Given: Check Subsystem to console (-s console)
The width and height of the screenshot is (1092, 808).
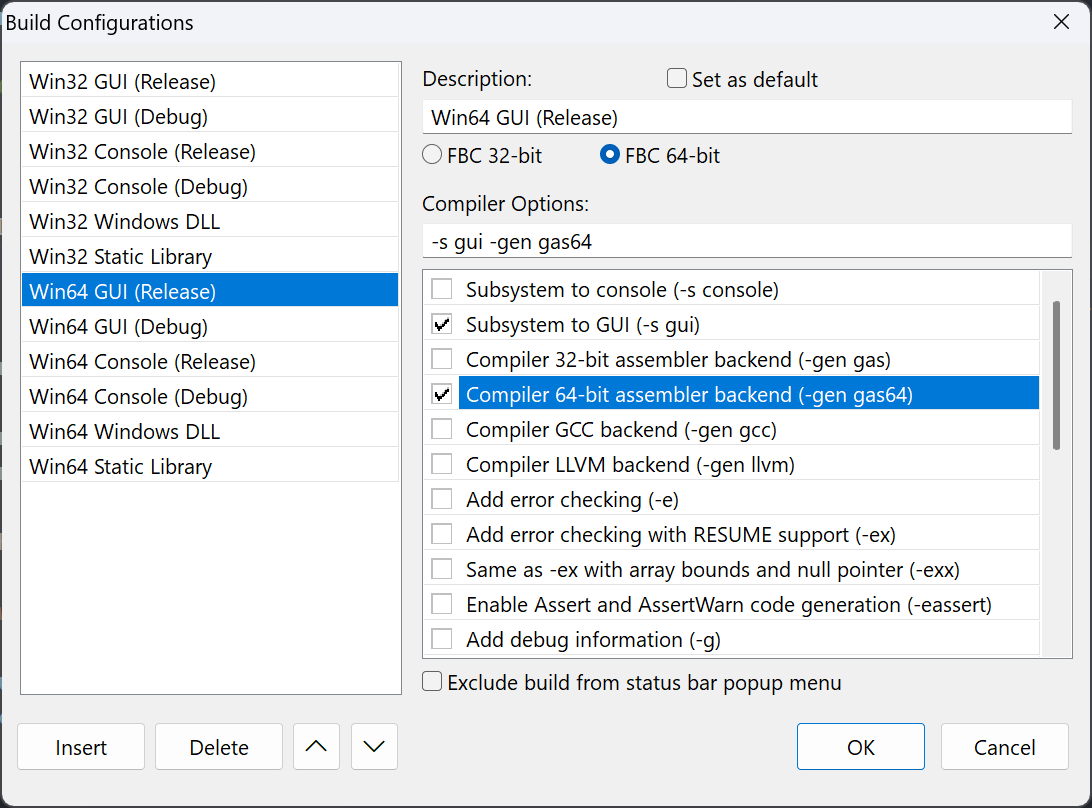Looking at the screenshot, I should tap(442, 289).
